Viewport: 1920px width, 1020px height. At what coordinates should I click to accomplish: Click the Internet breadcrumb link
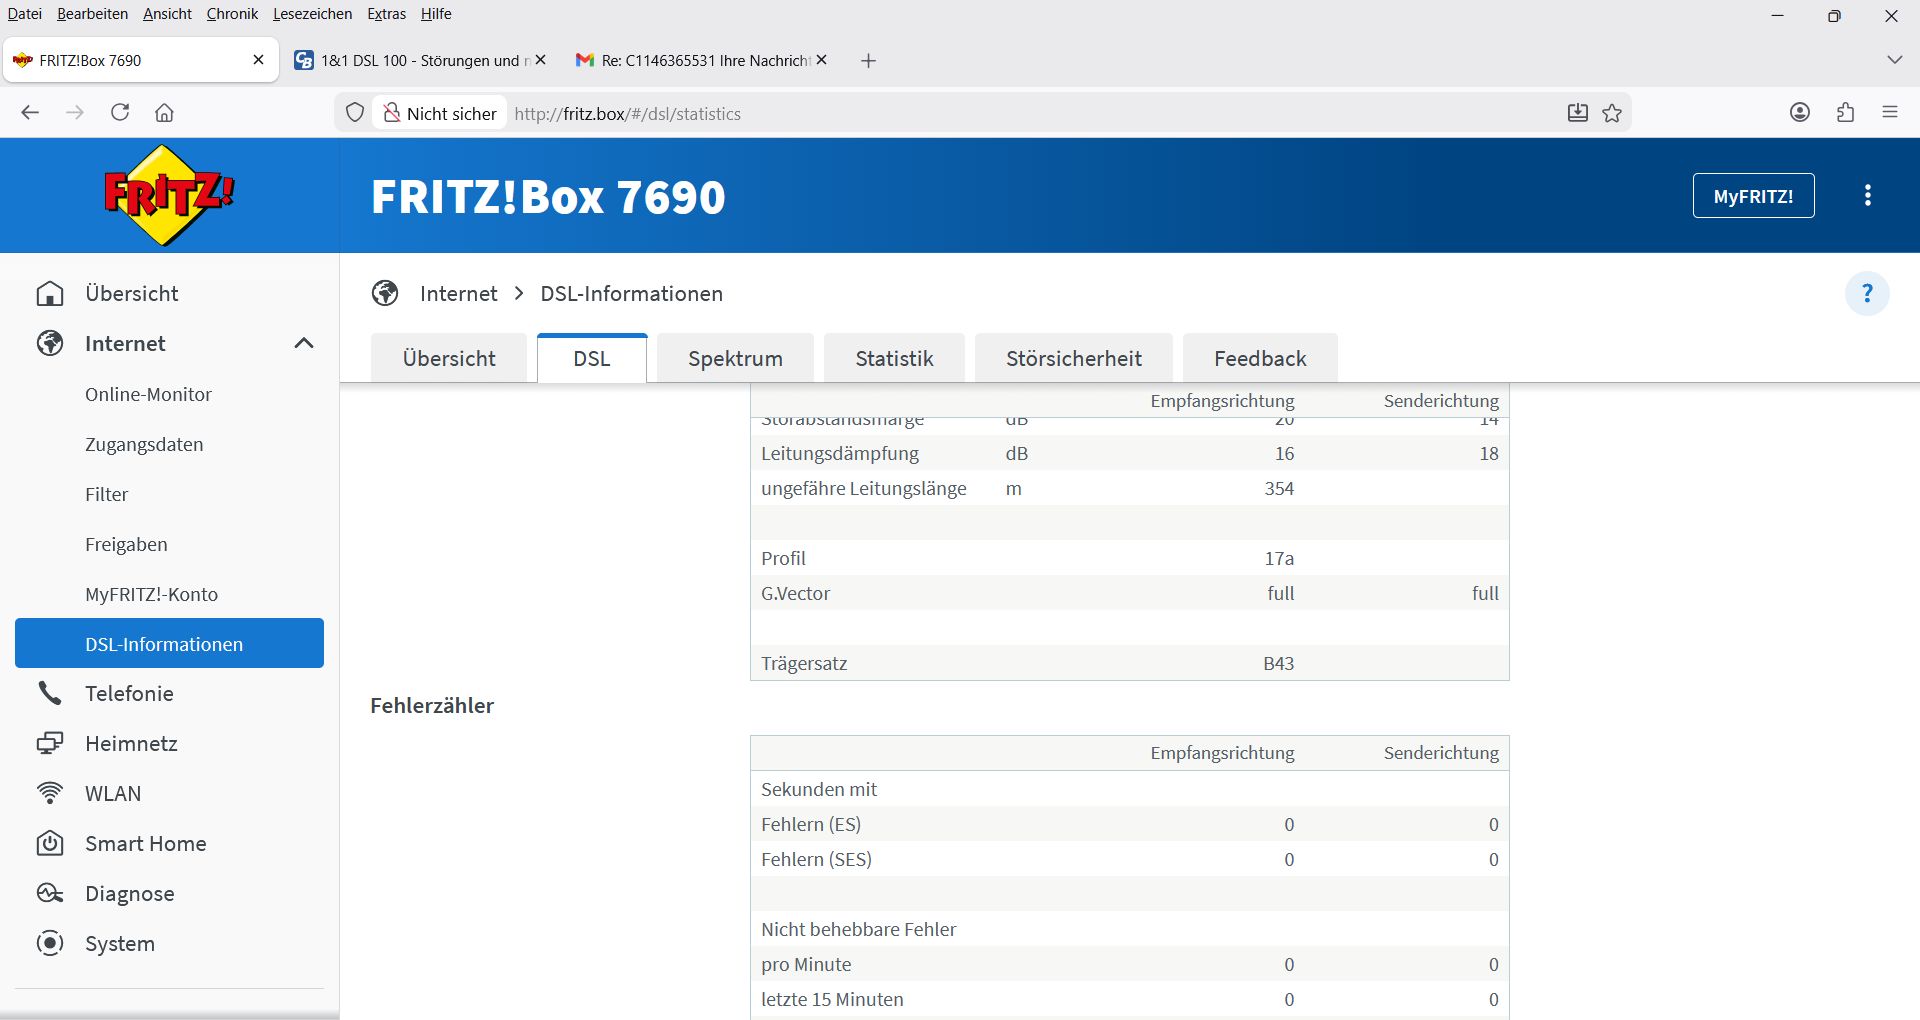[458, 294]
